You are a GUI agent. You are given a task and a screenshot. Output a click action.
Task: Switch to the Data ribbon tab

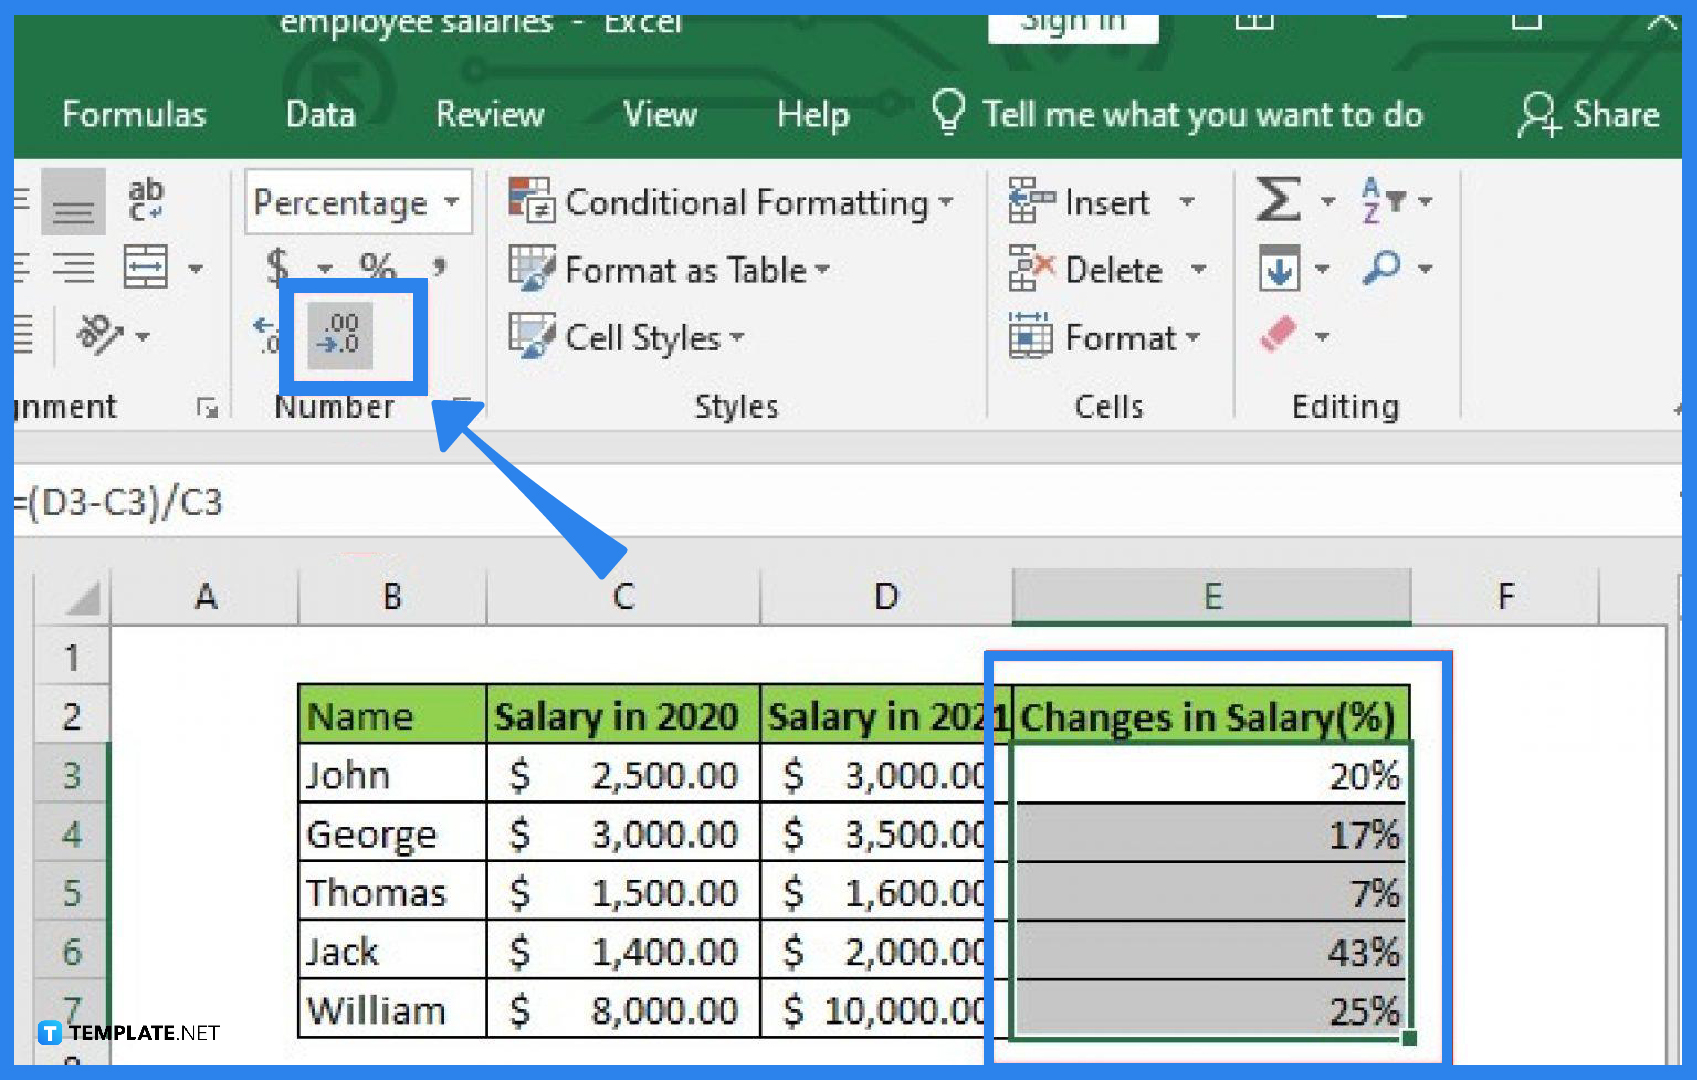click(318, 113)
